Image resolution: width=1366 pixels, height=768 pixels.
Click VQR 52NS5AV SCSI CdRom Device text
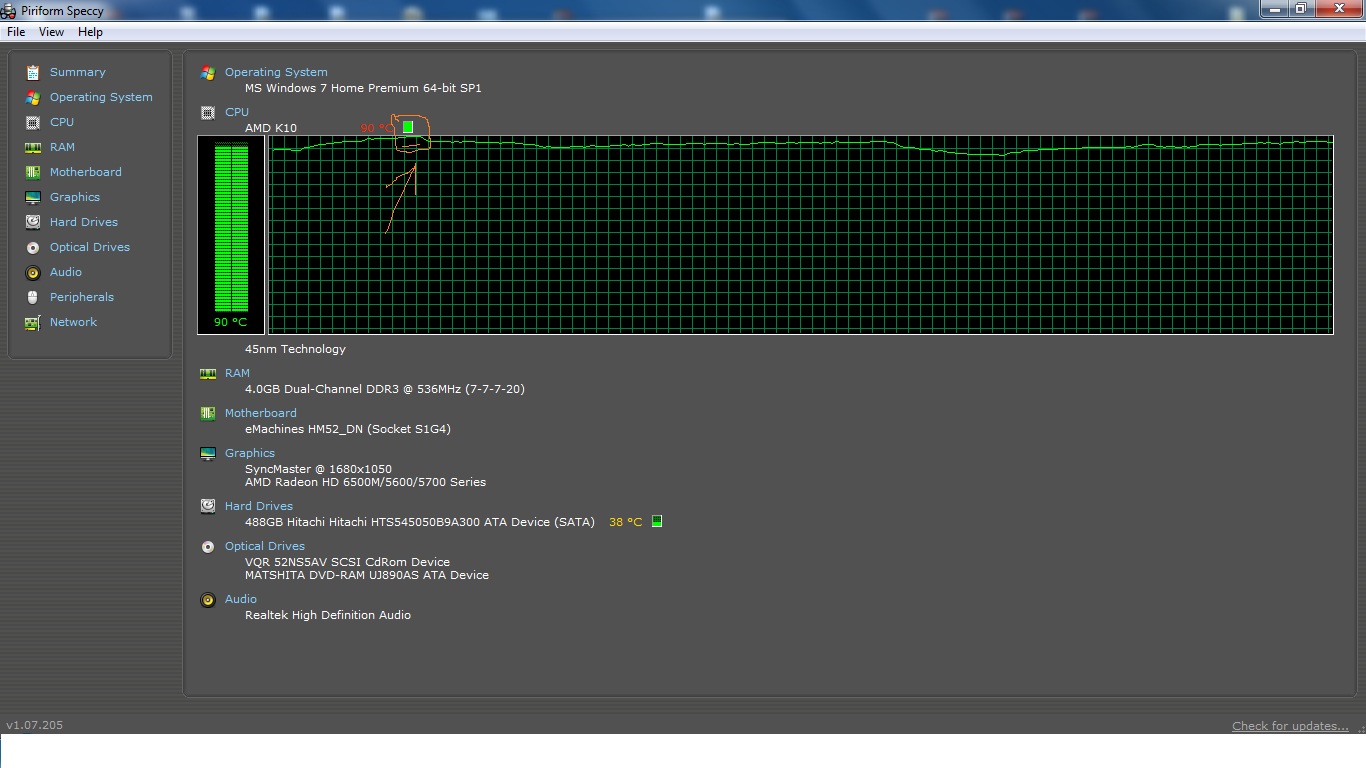coord(347,562)
